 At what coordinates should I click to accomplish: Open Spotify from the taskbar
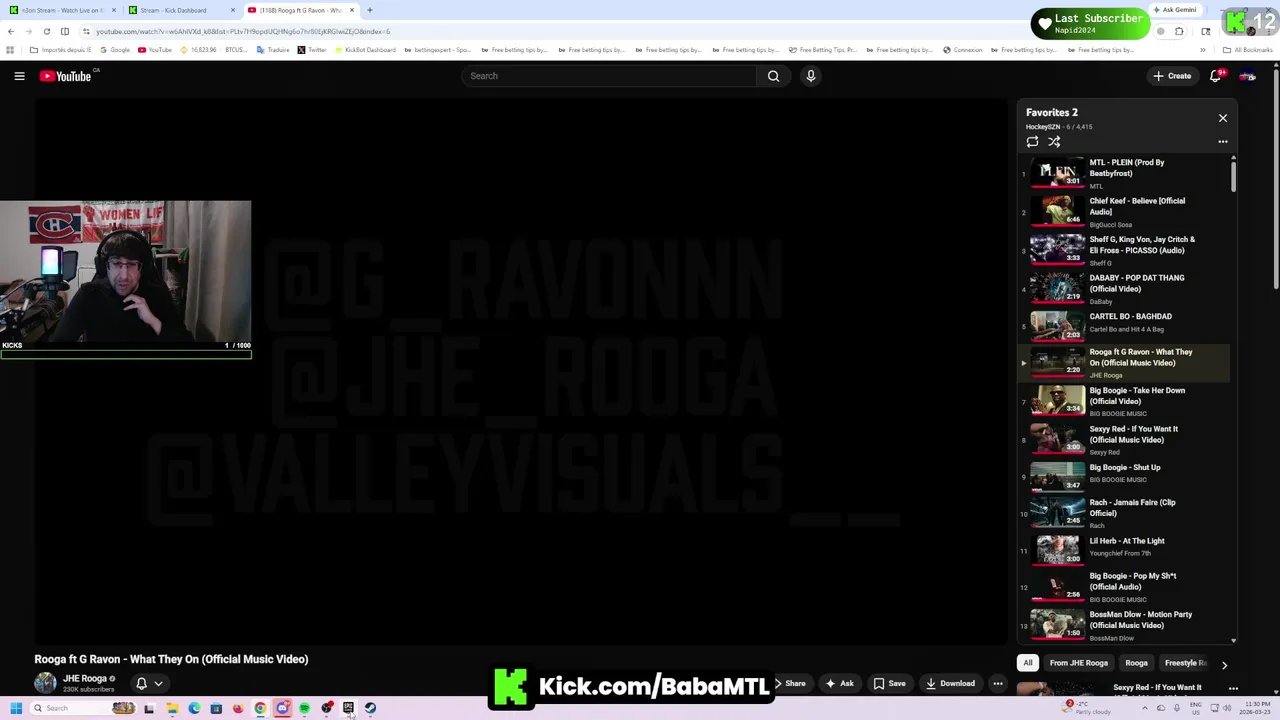304,708
